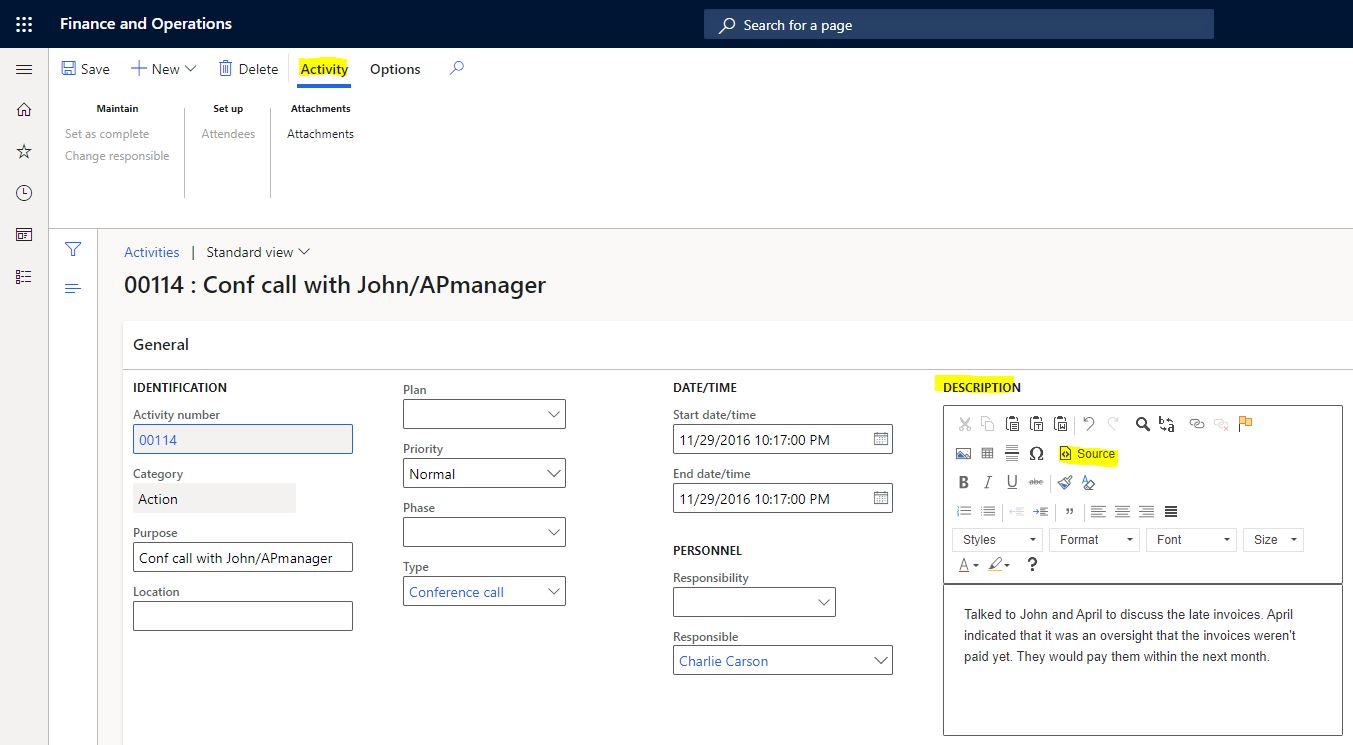Follow the Activities breadcrumb link
Screen dimensions: 1353x745
pyautogui.click(x=152, y=252)
